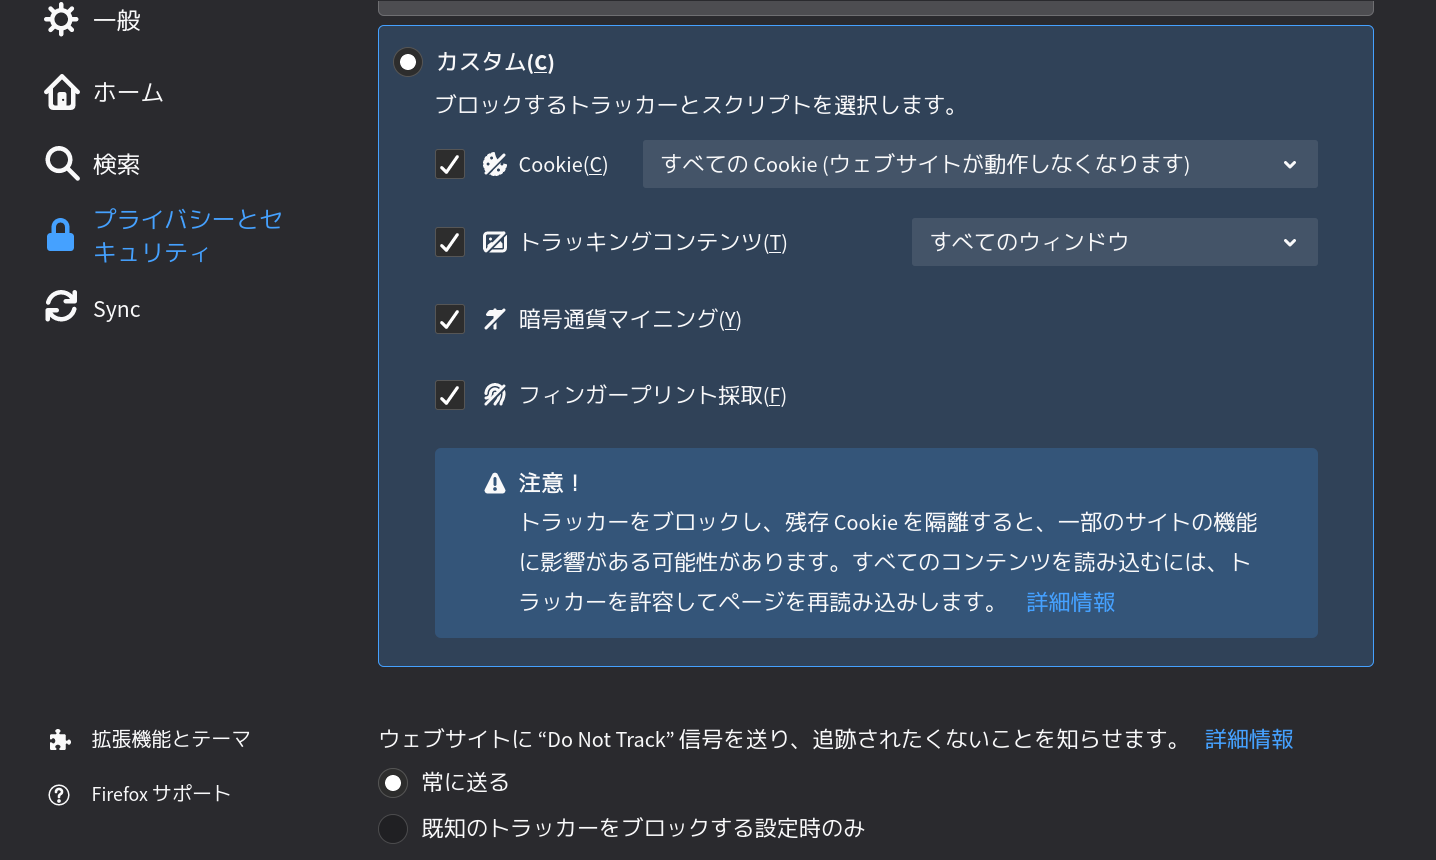The image size is (1436, 860).
Task: Disable the 暗号通貨マイニング checkbox
Action: [x=450, y=319]
